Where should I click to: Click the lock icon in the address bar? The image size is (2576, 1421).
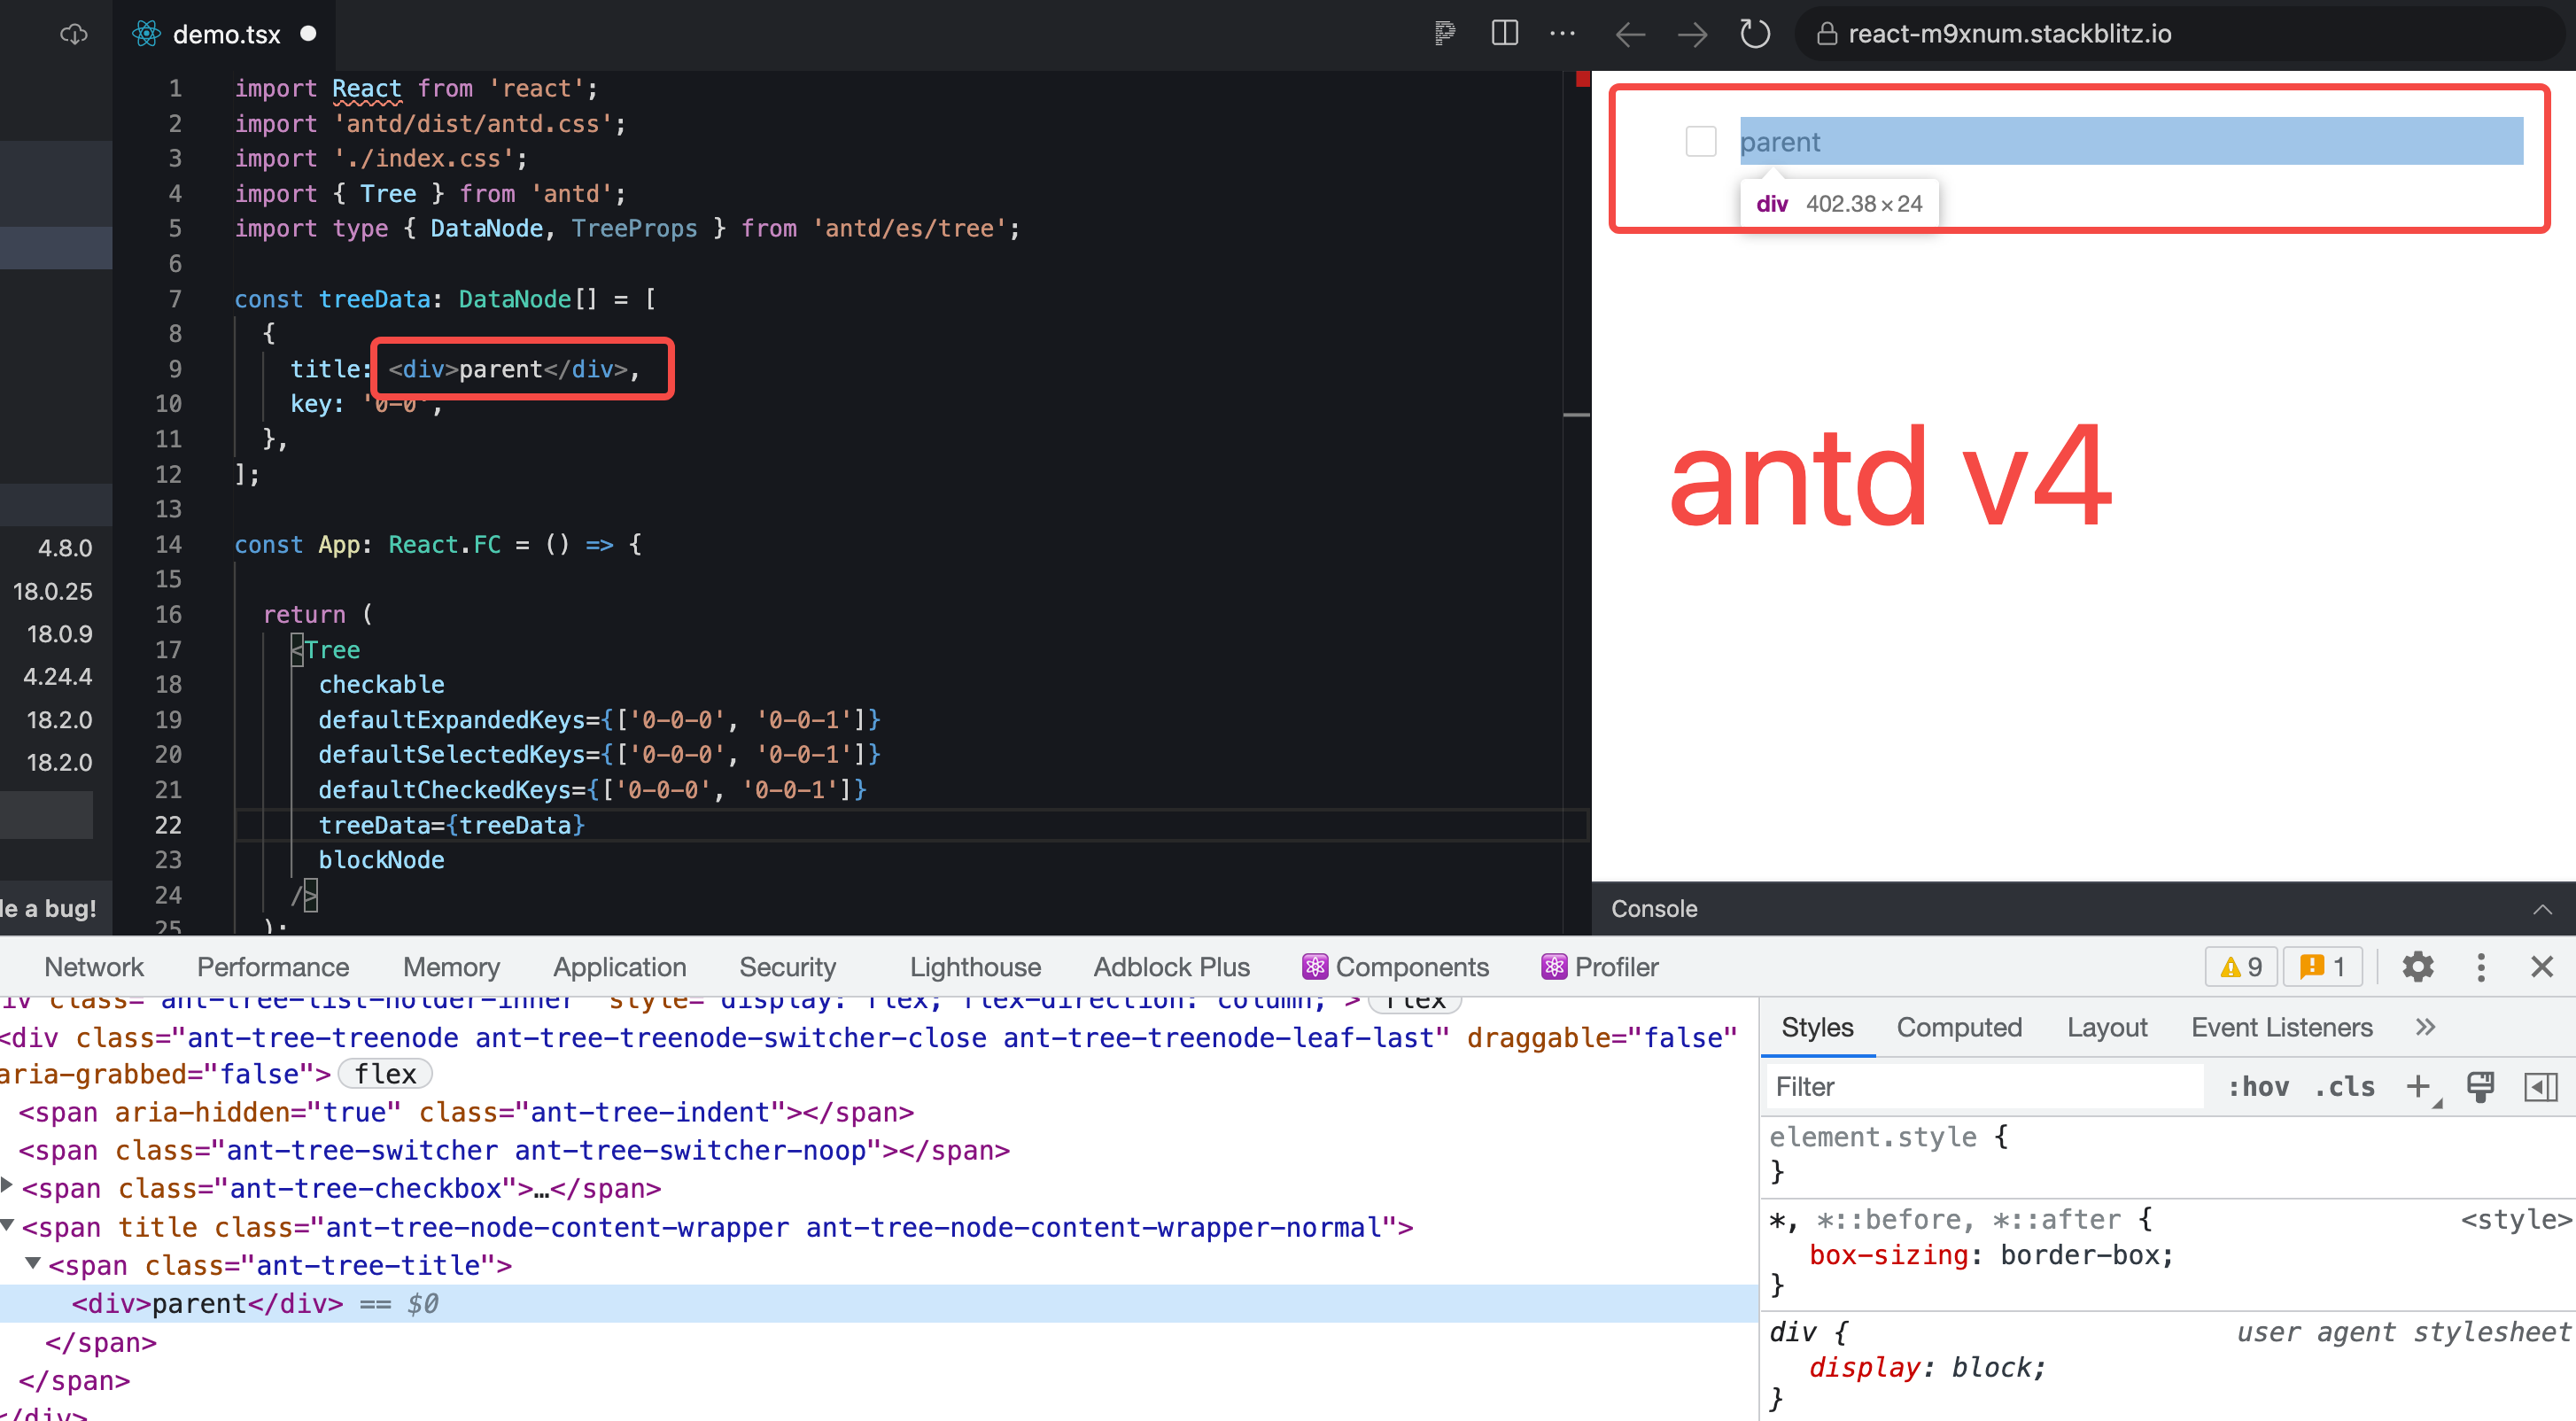(1828, 33)
